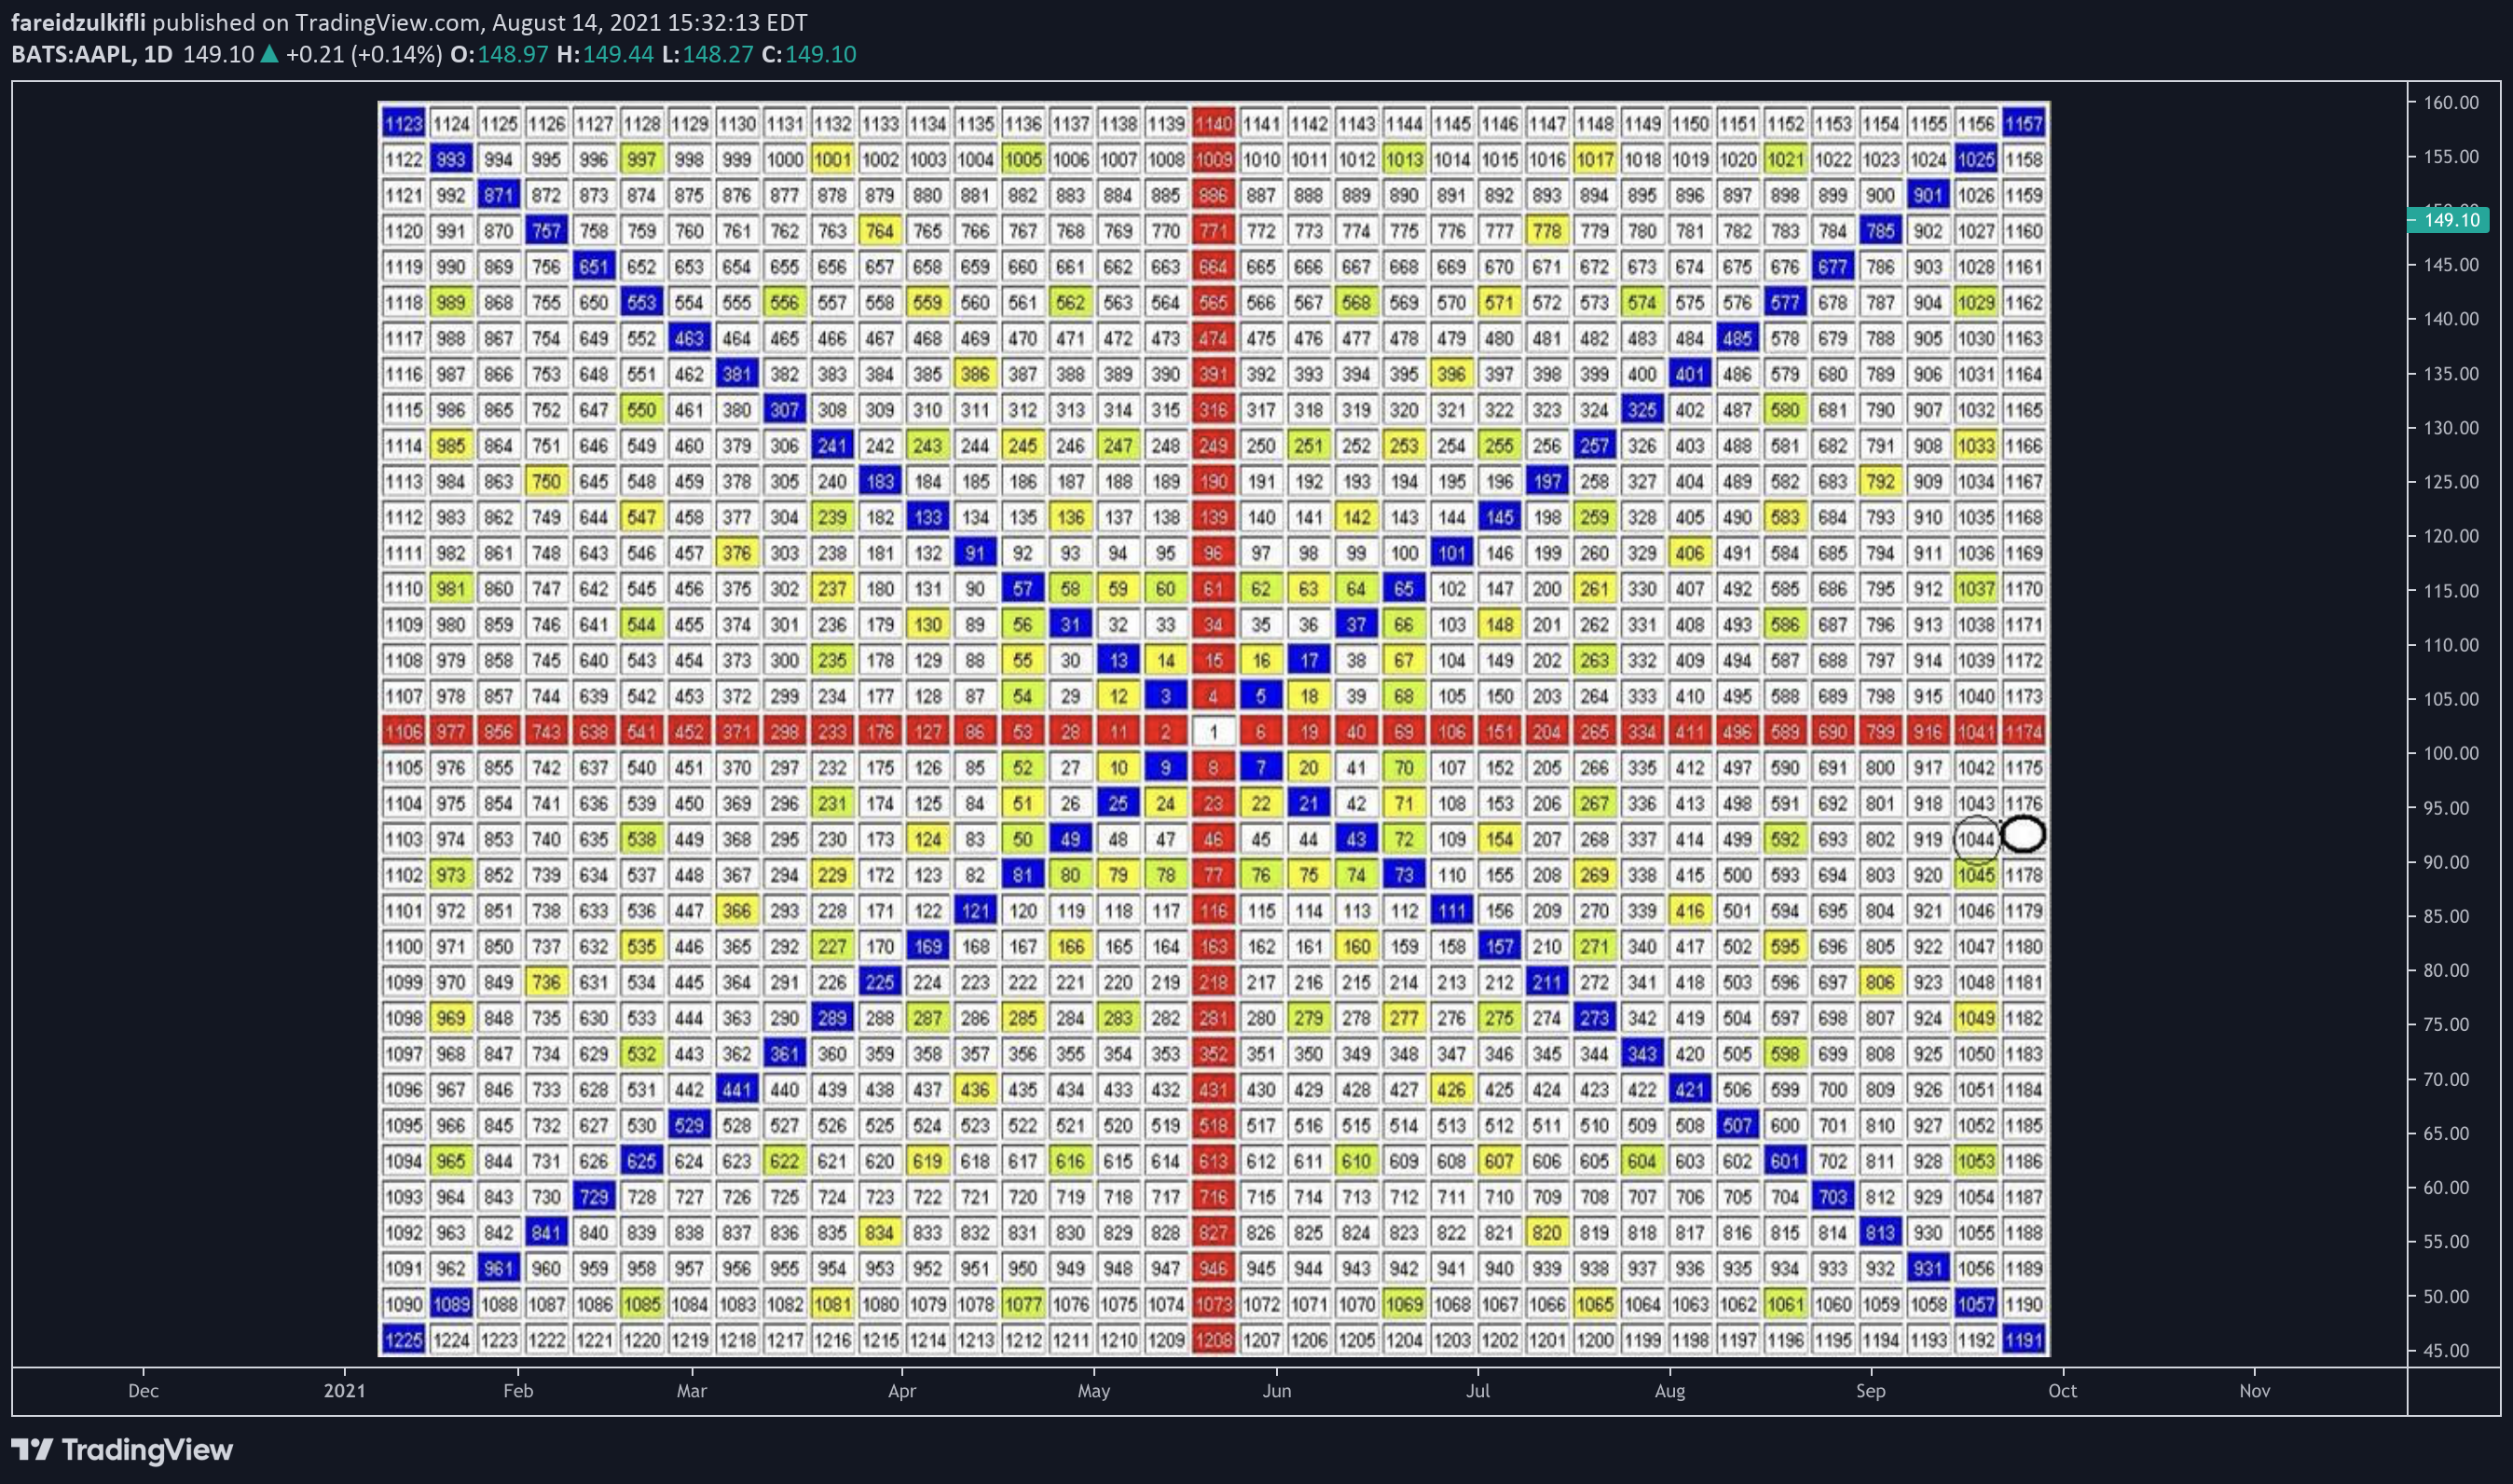2513x1484 pixels.
Task: Click the blue corner cell 1123
Action: click(x=404, y=124)
